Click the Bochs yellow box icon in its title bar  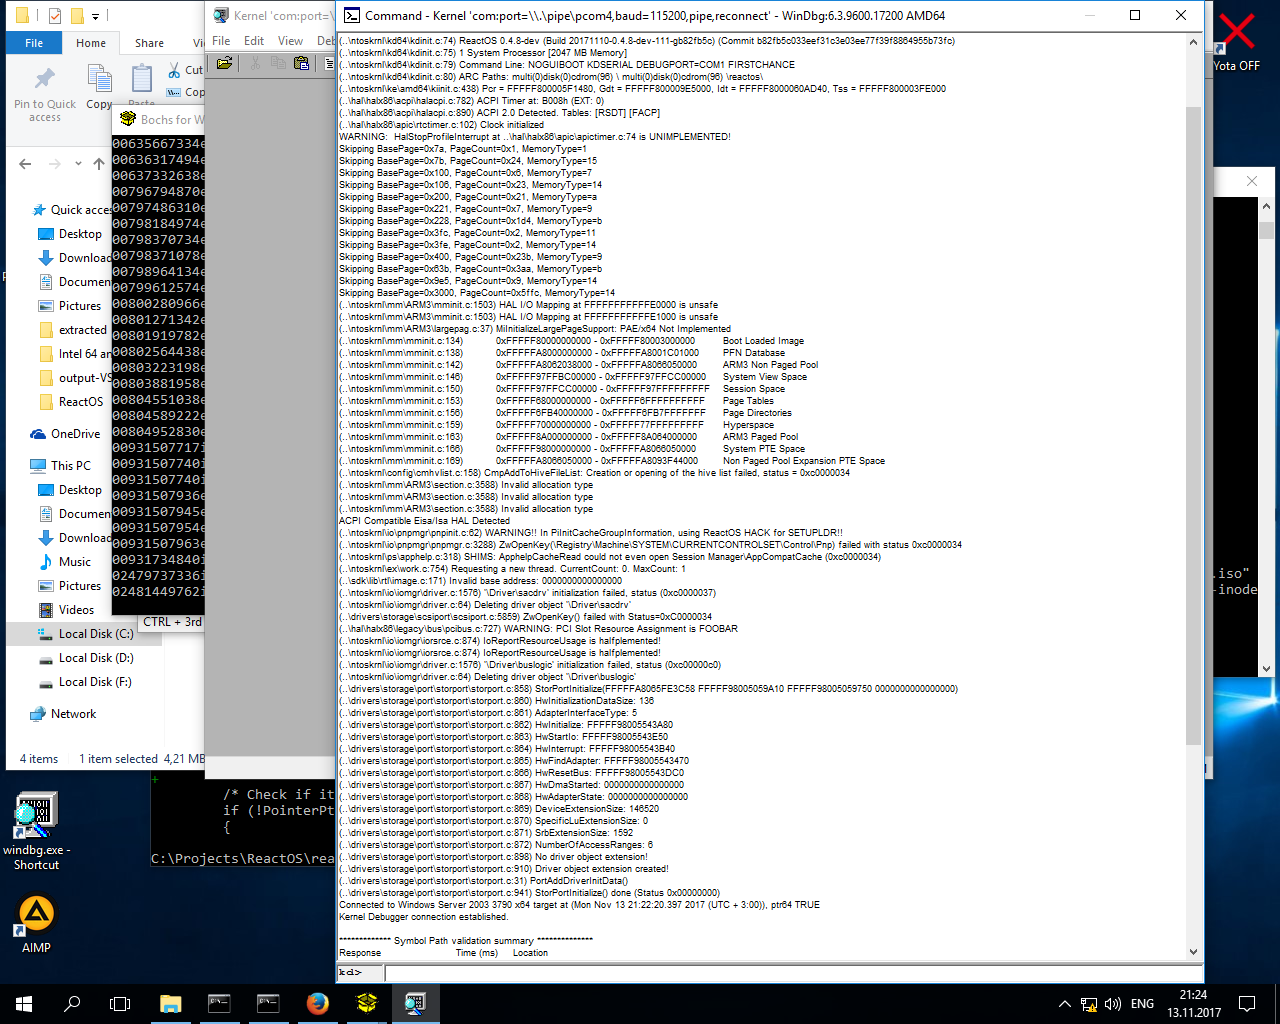(127, 118)
